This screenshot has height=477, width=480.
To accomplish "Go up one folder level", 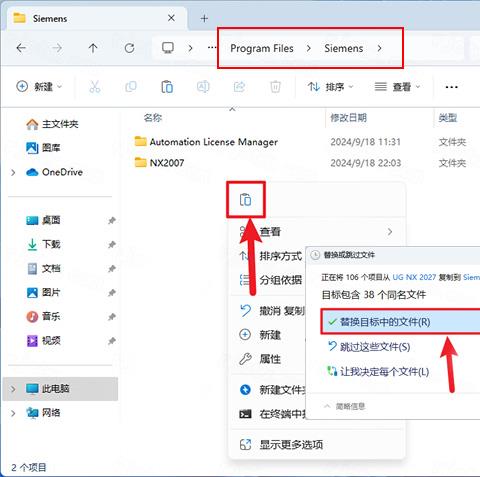I will 93,48.
